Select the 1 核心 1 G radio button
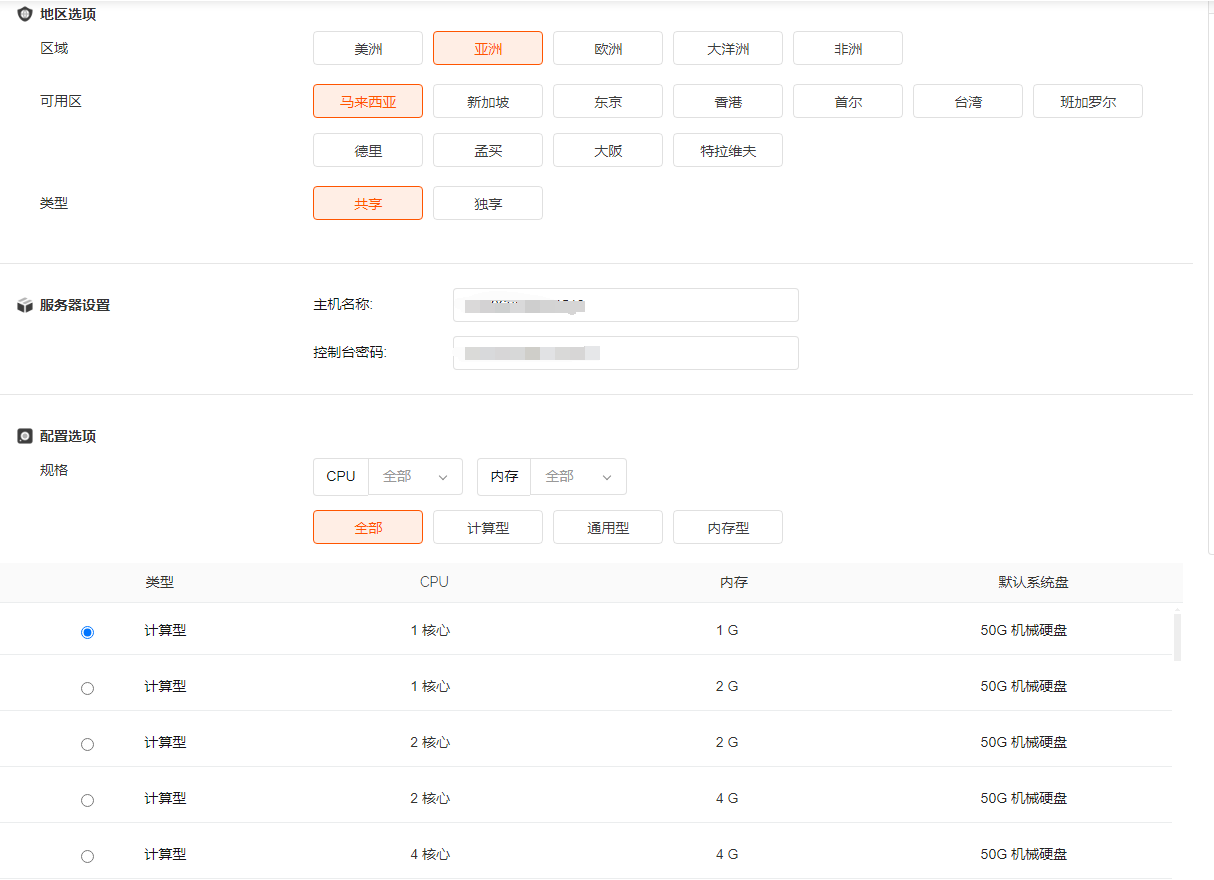The width and height of the screenshot is (1214, 880). point(87,632)
